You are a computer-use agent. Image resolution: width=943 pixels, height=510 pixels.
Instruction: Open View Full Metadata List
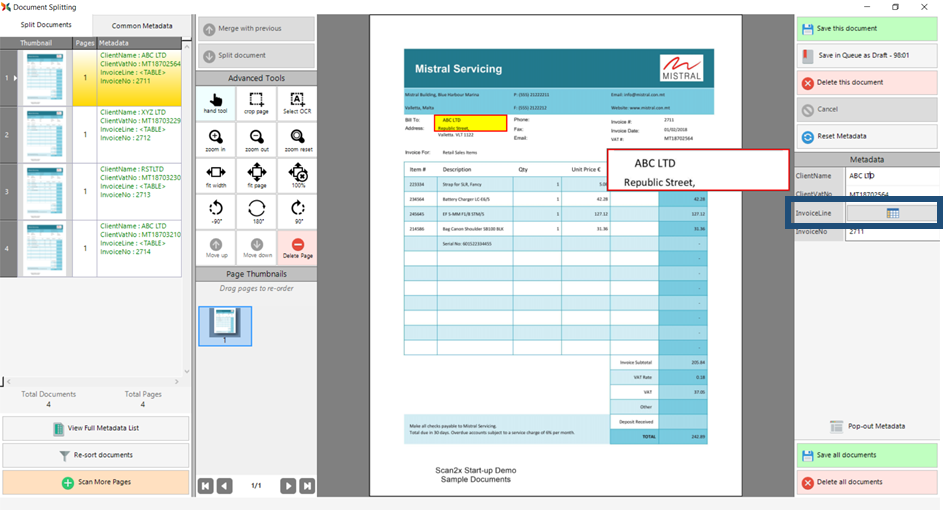[95, 429]
